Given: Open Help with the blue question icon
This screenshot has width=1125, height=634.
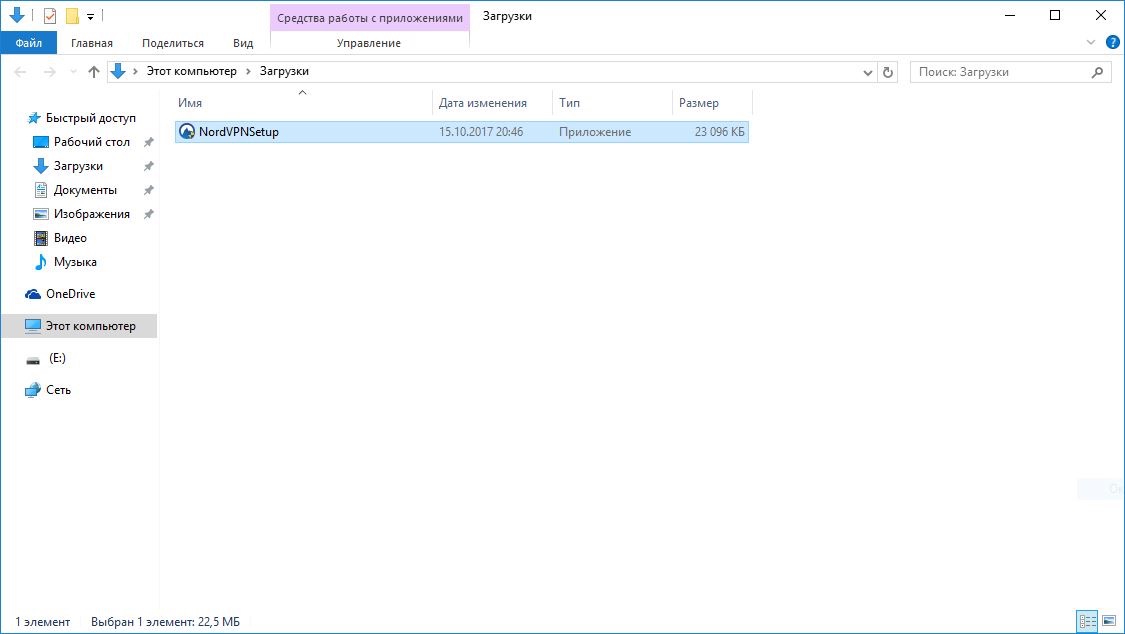Looking at the screenshot, I should coord(1113,42).
